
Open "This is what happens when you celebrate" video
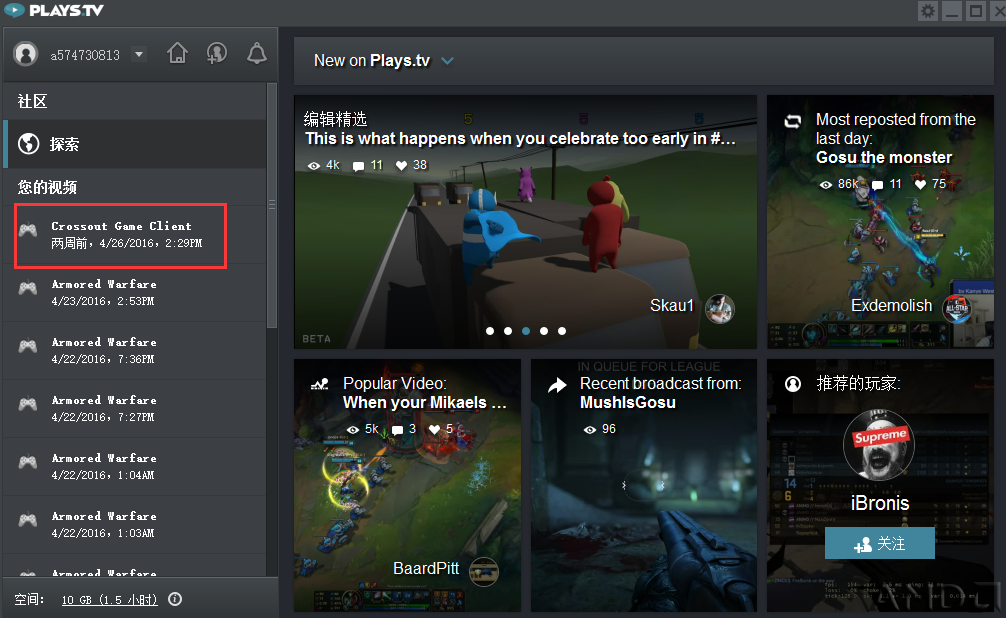(x=520, y=139)
